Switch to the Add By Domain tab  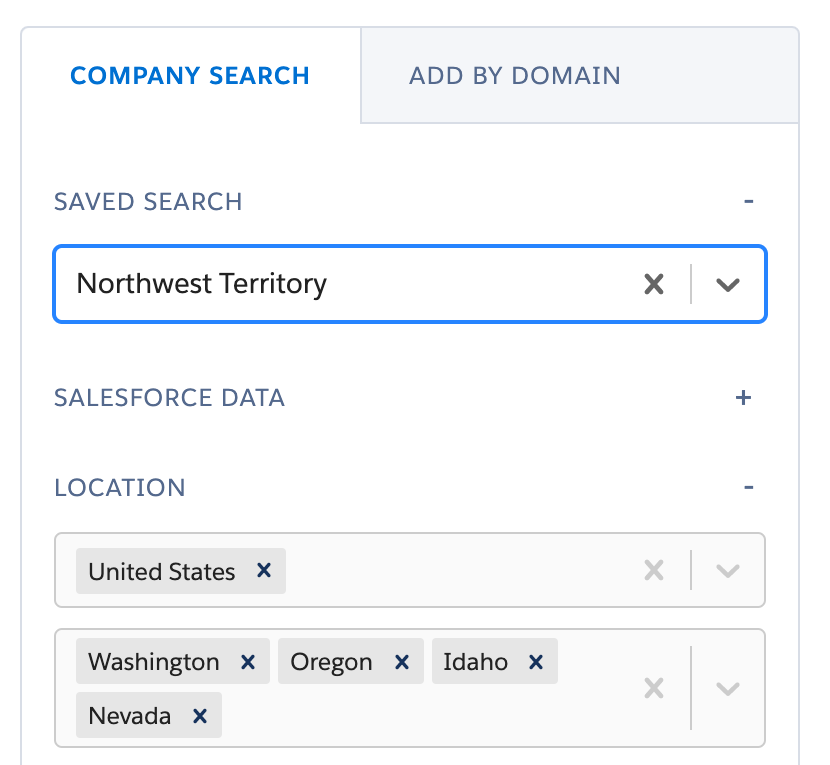coord(514,75)
